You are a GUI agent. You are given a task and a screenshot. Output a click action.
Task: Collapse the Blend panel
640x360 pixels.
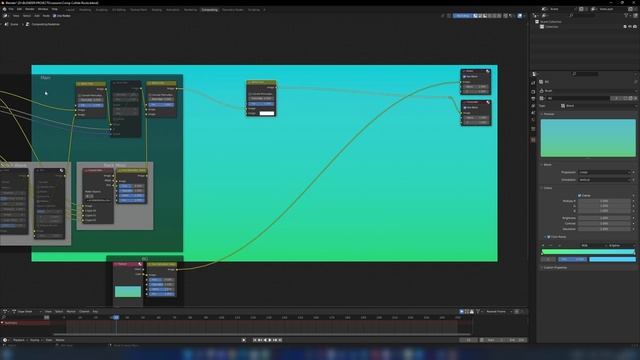click(x=546, y=164)
